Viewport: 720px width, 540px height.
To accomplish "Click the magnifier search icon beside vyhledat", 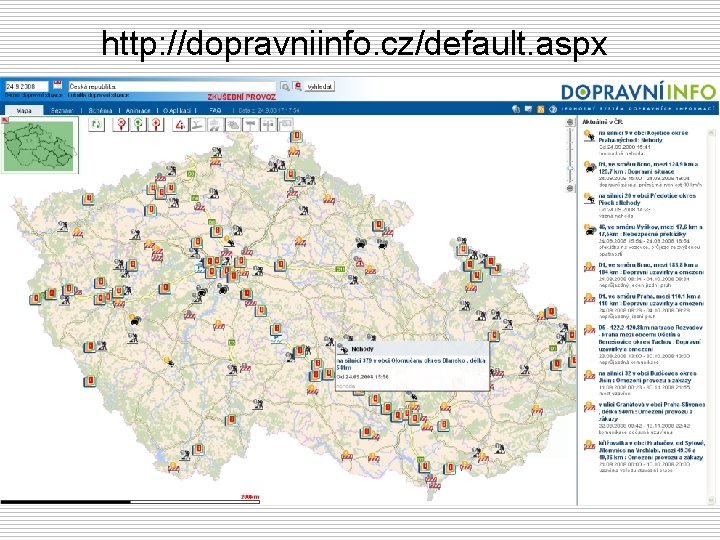I will click(x=285, y=86).
